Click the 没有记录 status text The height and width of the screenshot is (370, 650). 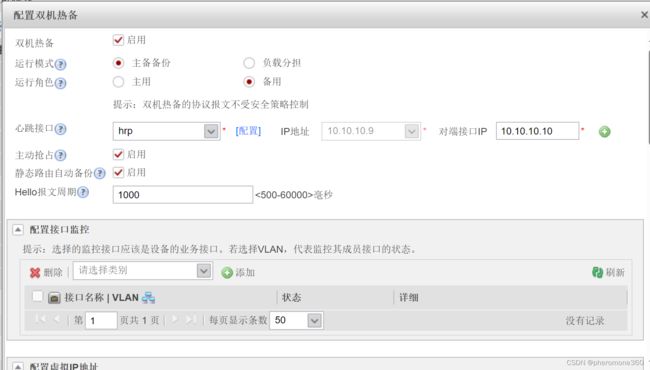tap(585, 321)
